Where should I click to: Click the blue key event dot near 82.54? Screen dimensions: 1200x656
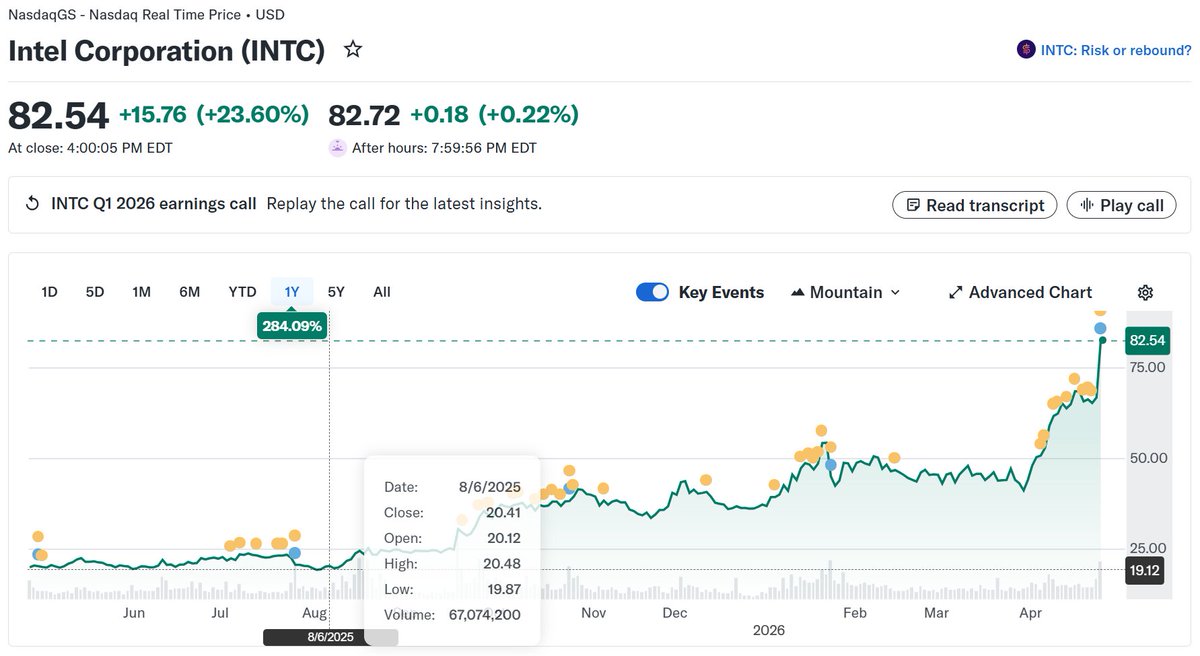(1100, 328)
